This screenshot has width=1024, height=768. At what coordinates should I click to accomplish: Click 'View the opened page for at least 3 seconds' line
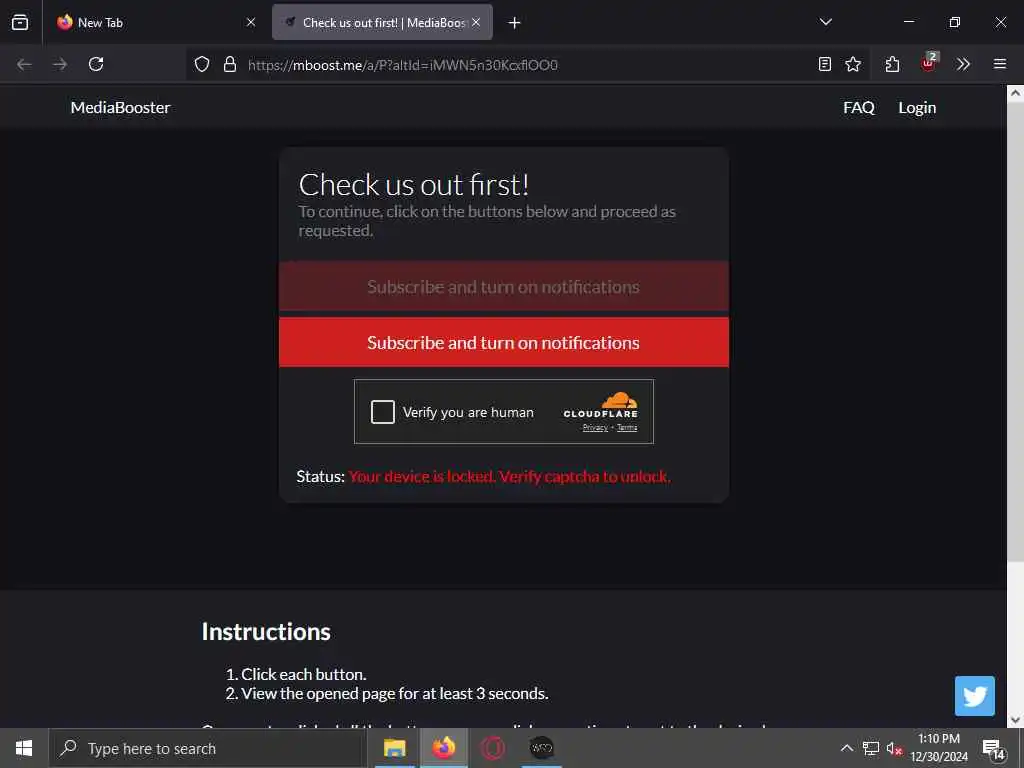click(x=394, y=694)
